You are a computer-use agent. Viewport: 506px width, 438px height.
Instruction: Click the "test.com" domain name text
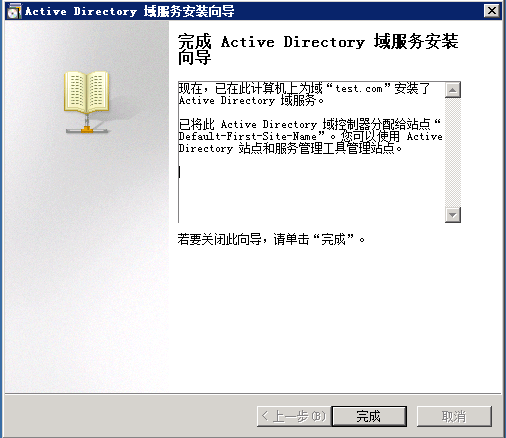coord(358,89)
